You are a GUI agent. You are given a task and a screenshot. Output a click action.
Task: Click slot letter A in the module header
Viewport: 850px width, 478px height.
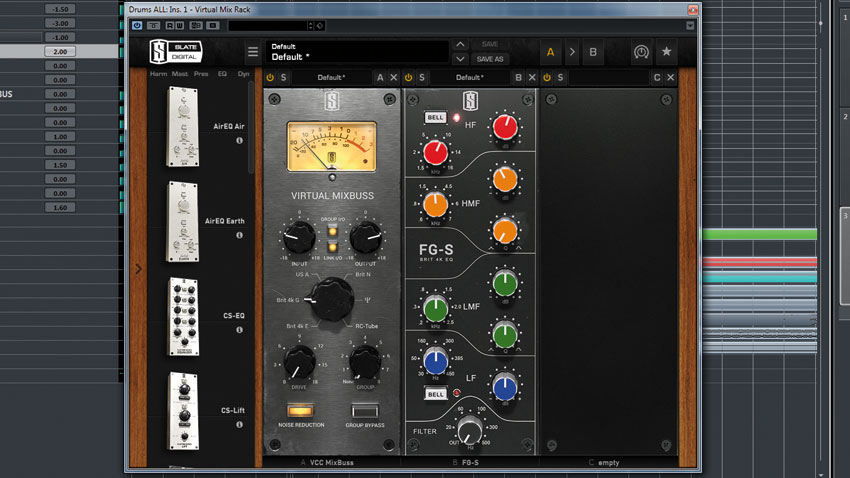[380, 77]
